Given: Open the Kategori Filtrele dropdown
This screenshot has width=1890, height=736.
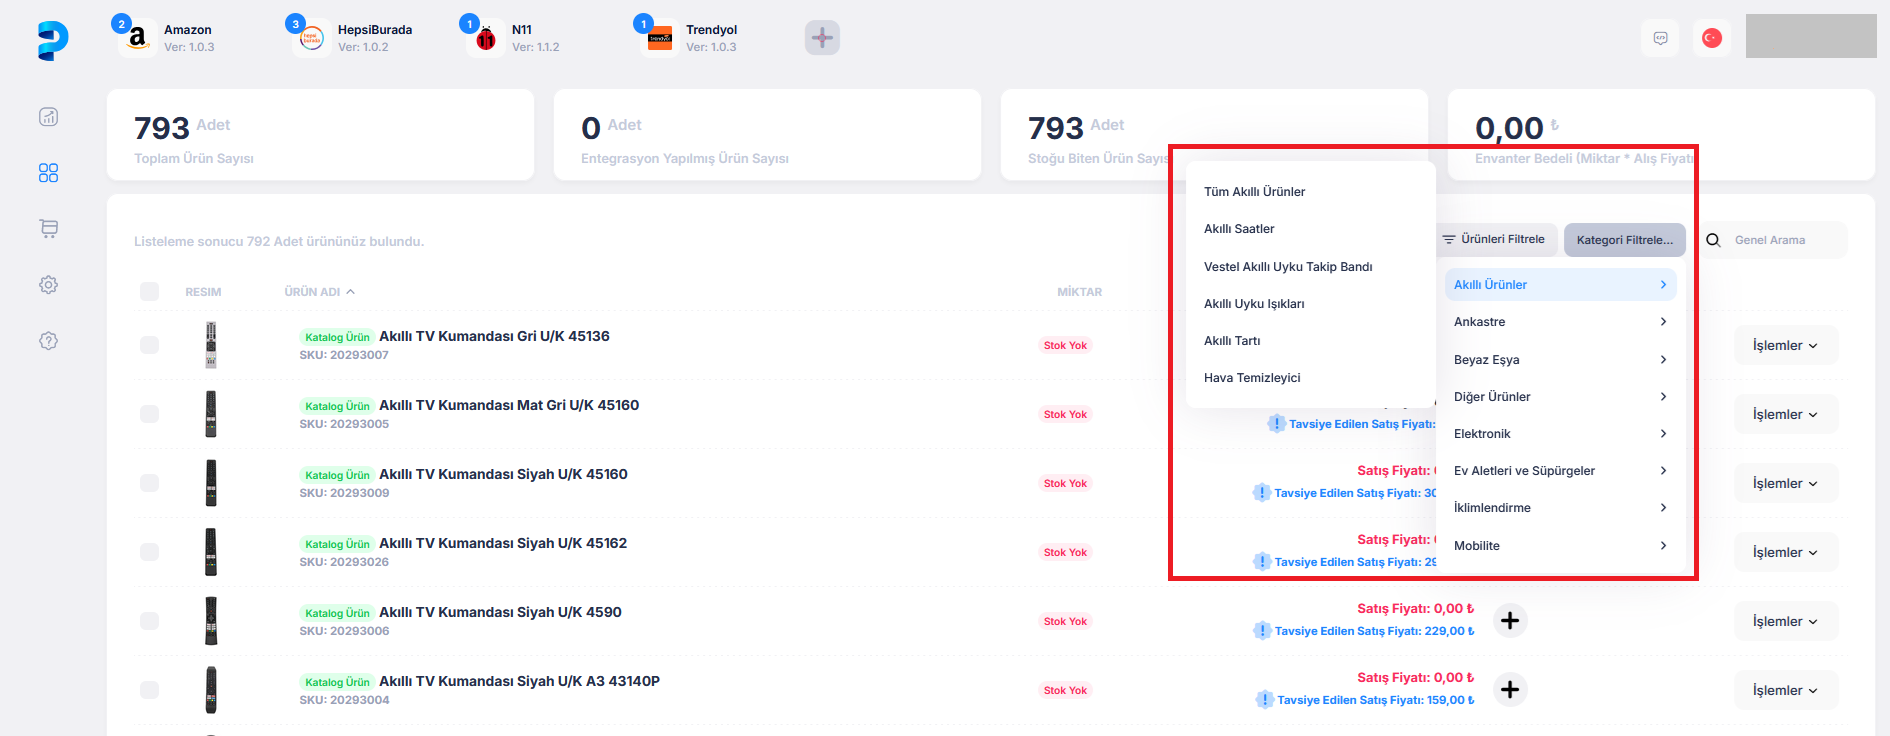Looking at the screenshot, I should click(1624, 240).
